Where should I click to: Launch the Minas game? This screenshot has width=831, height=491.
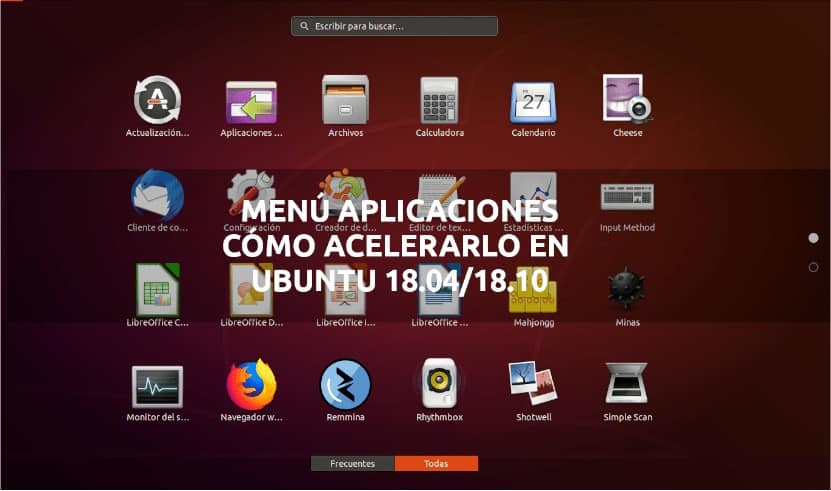tap(627, 289)
